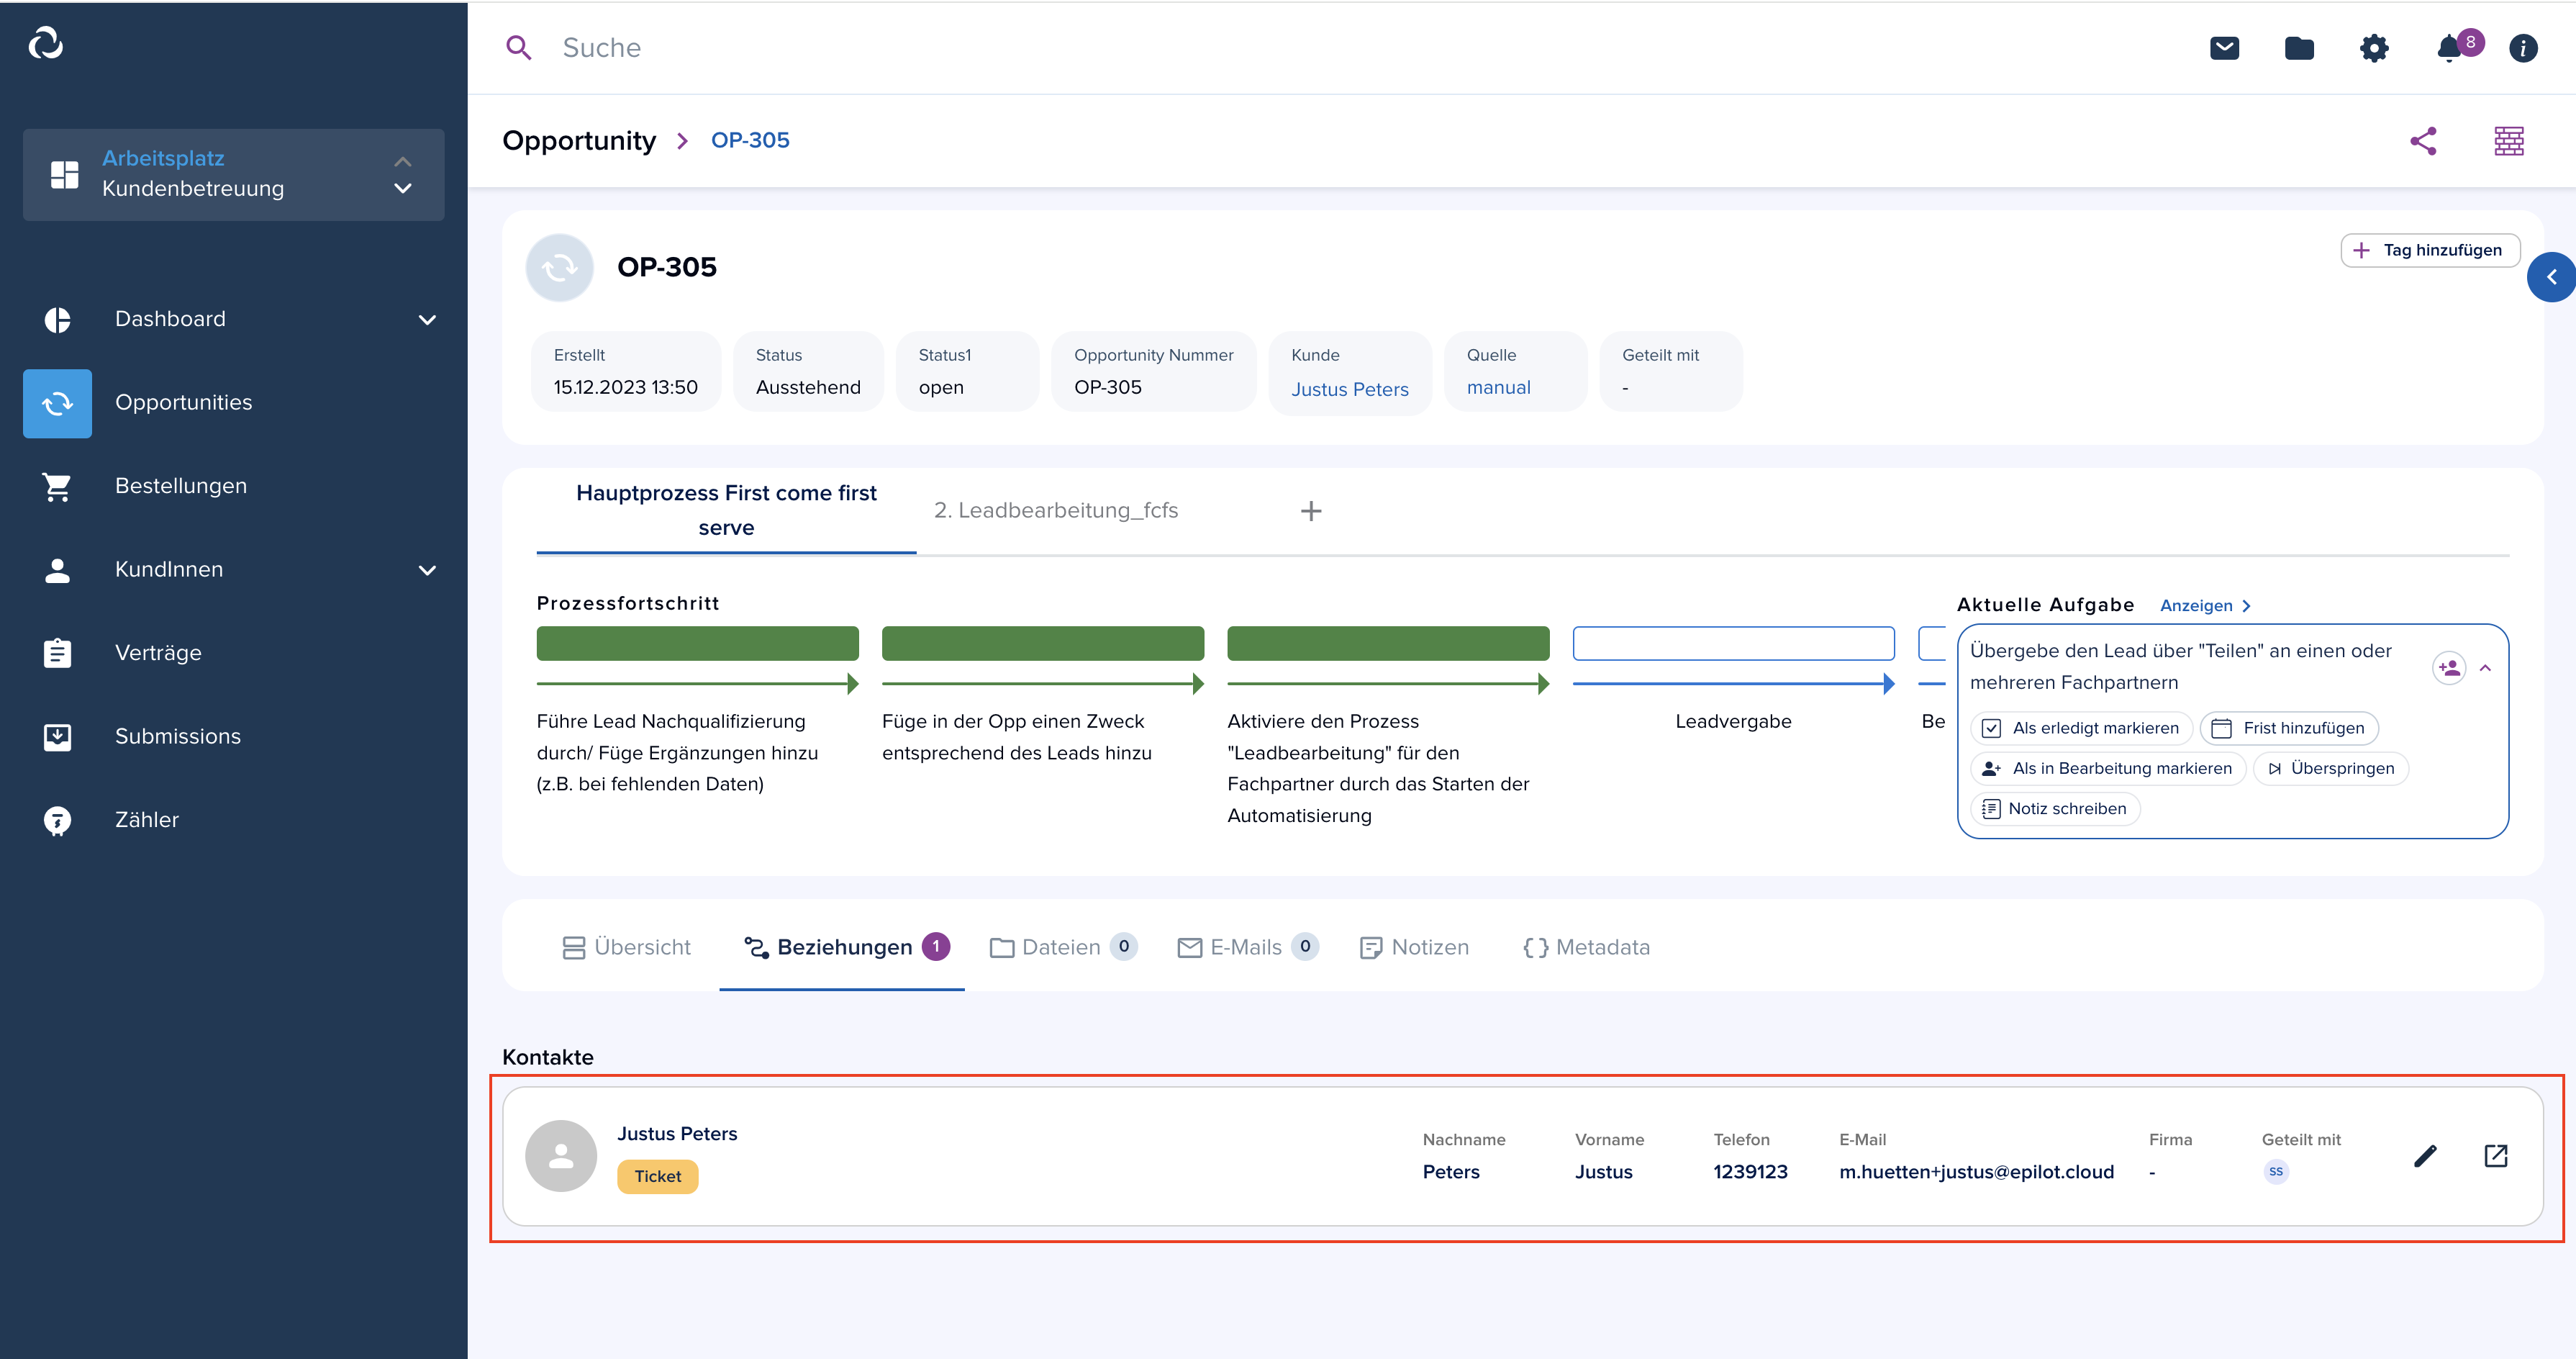2576x1359 pixels.
Task: Click the Dashboard pie chart icon
Action: tap(57, 319)
